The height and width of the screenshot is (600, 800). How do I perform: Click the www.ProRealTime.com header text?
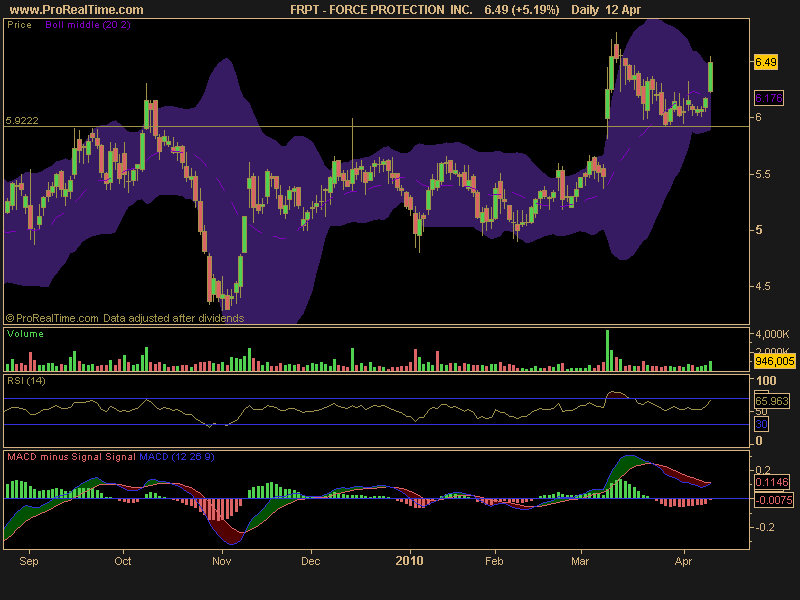pyautogui.click(x=77, y=10)
